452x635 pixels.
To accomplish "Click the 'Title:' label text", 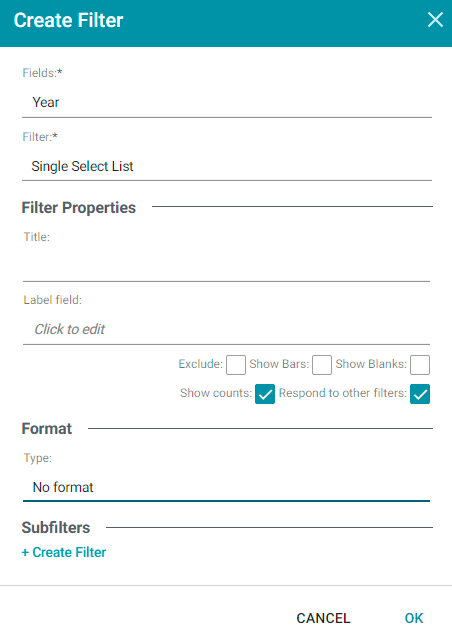I will (37, 237).
